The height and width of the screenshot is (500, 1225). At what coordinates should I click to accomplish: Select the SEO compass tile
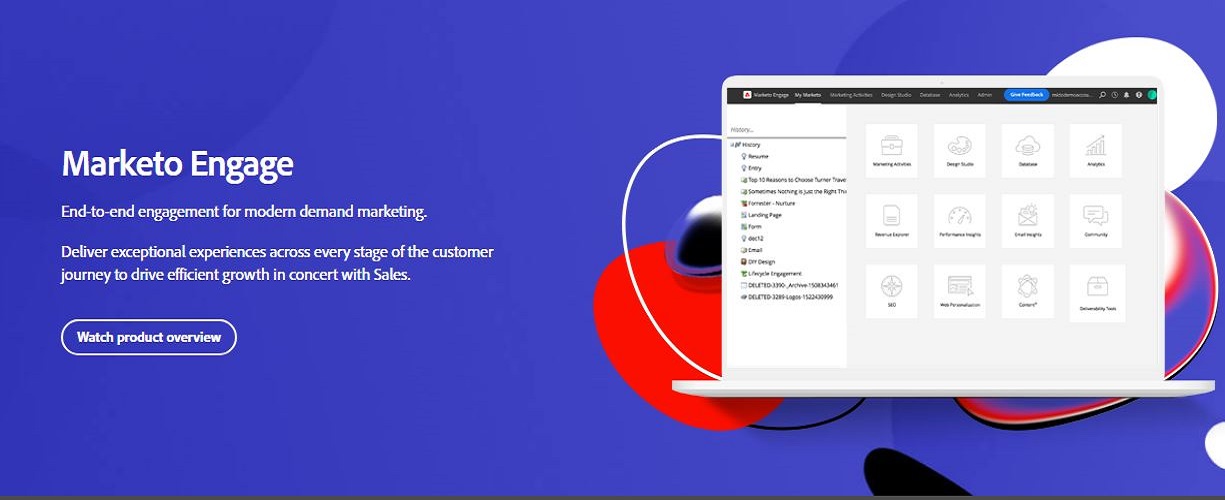(x=892, y=291)
